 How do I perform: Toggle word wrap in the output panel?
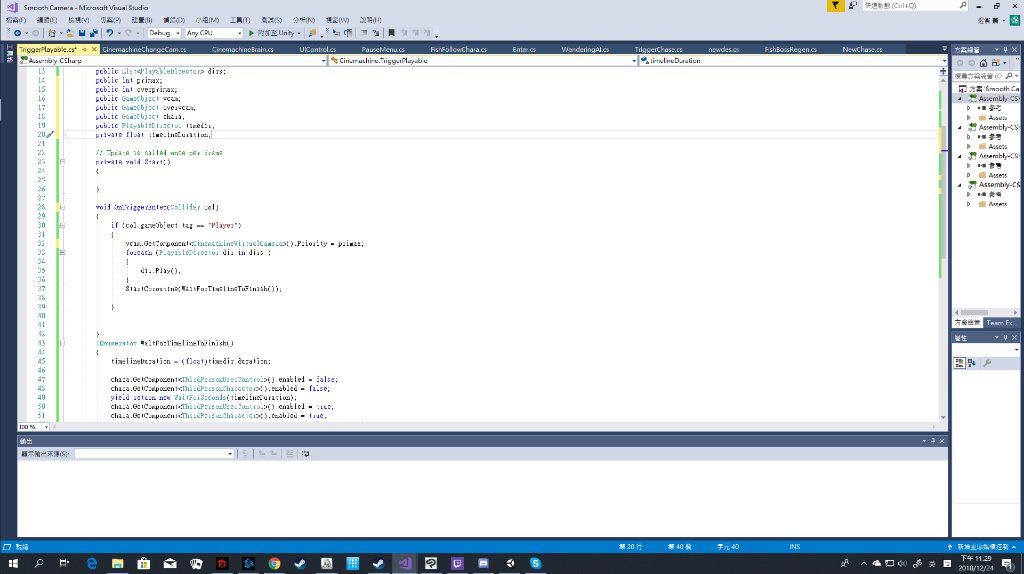(304, 453)
